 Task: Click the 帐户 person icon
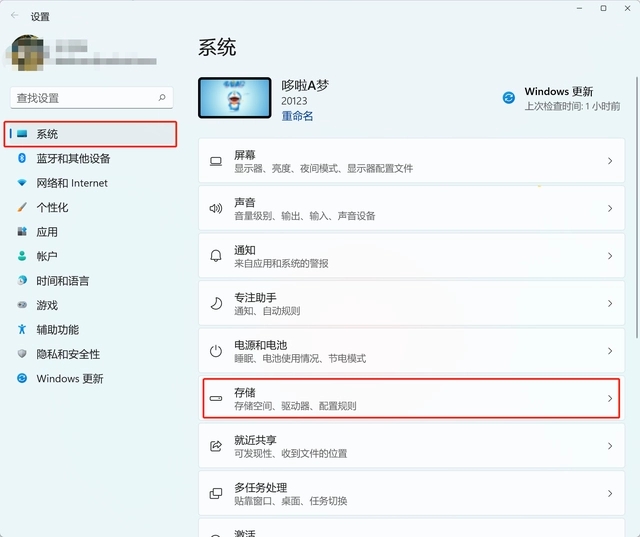[x=22, y=256]
